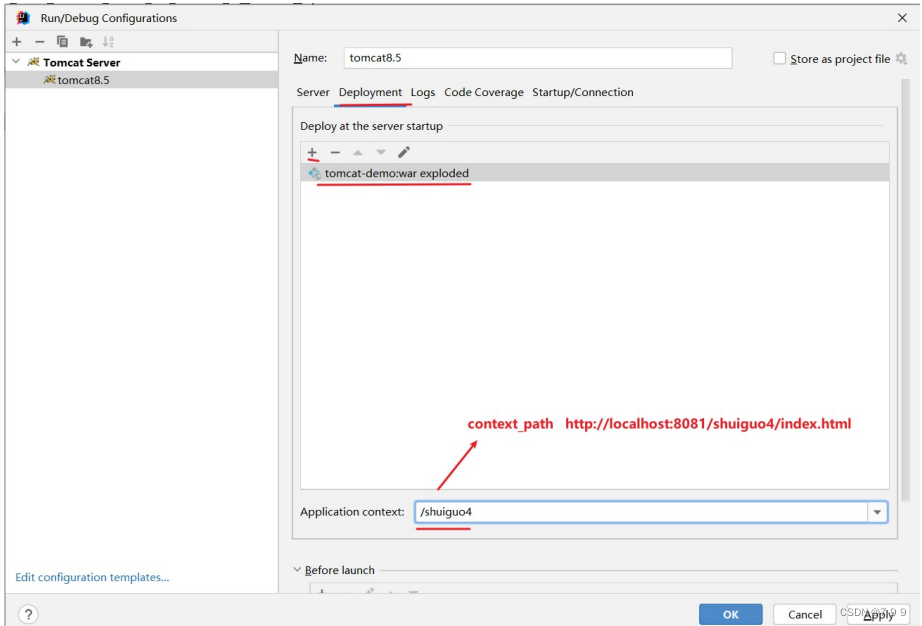Screen dimensions: 922x626
Task: Open help with question mark icon
Action: [x=28, y=614]
